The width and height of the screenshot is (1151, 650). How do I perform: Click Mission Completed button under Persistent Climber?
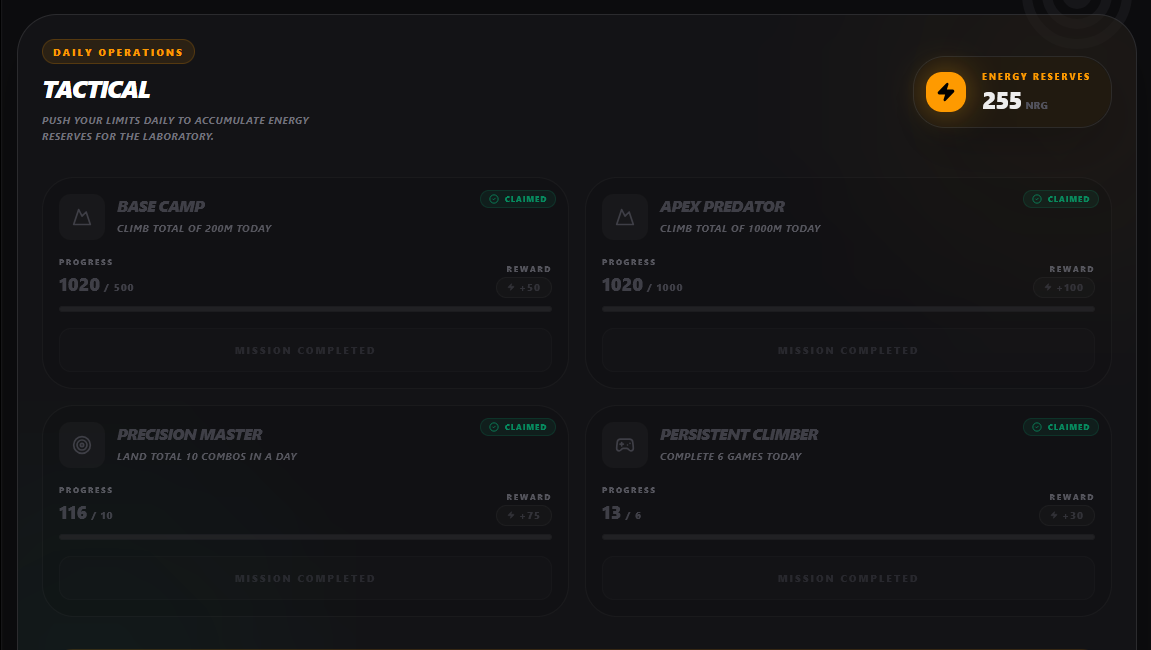(848, 578)
